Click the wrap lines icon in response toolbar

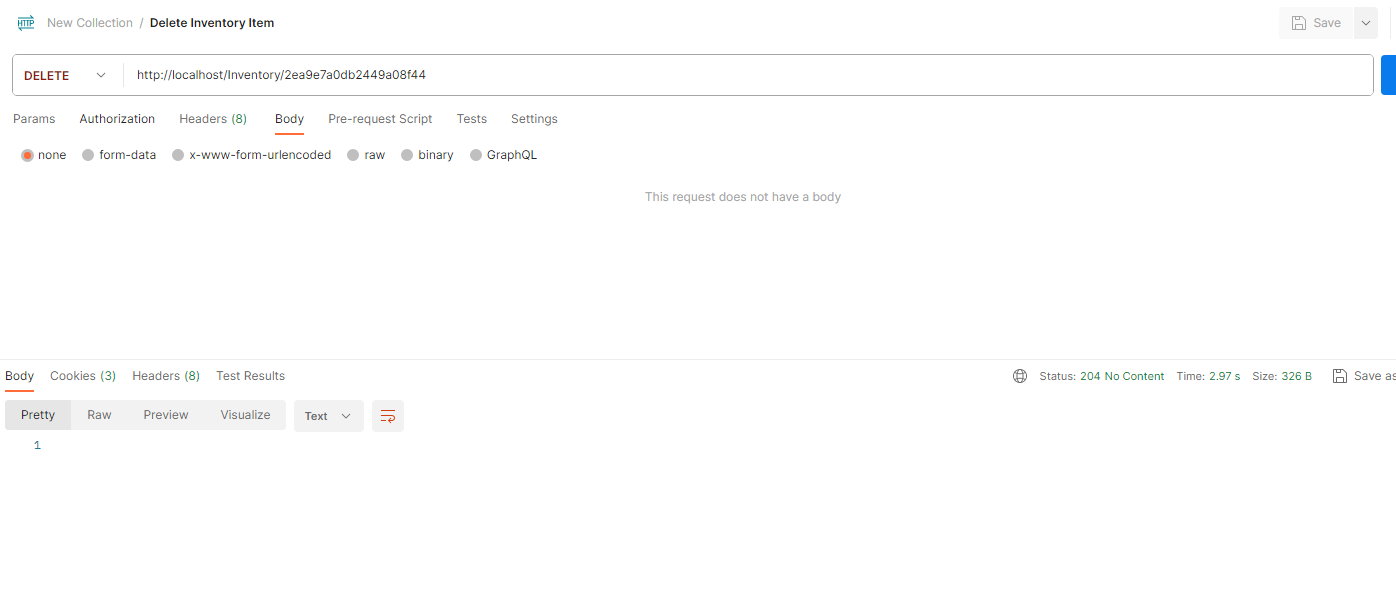(388, 416)
